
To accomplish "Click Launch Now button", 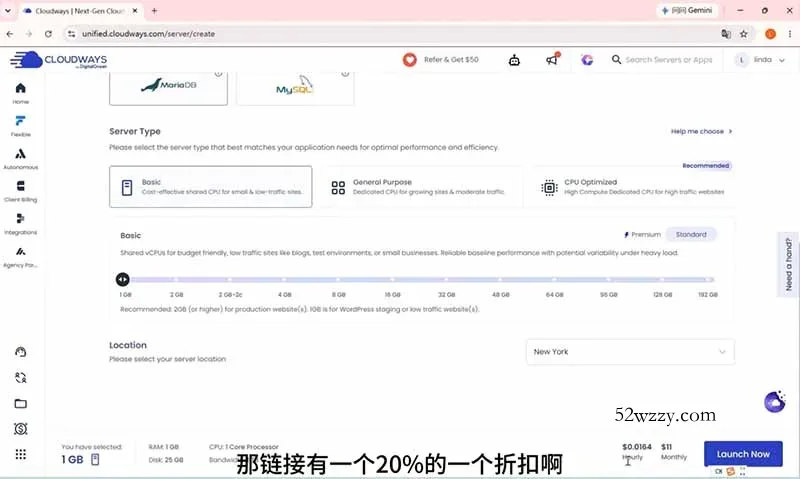I will pos(743,454).
